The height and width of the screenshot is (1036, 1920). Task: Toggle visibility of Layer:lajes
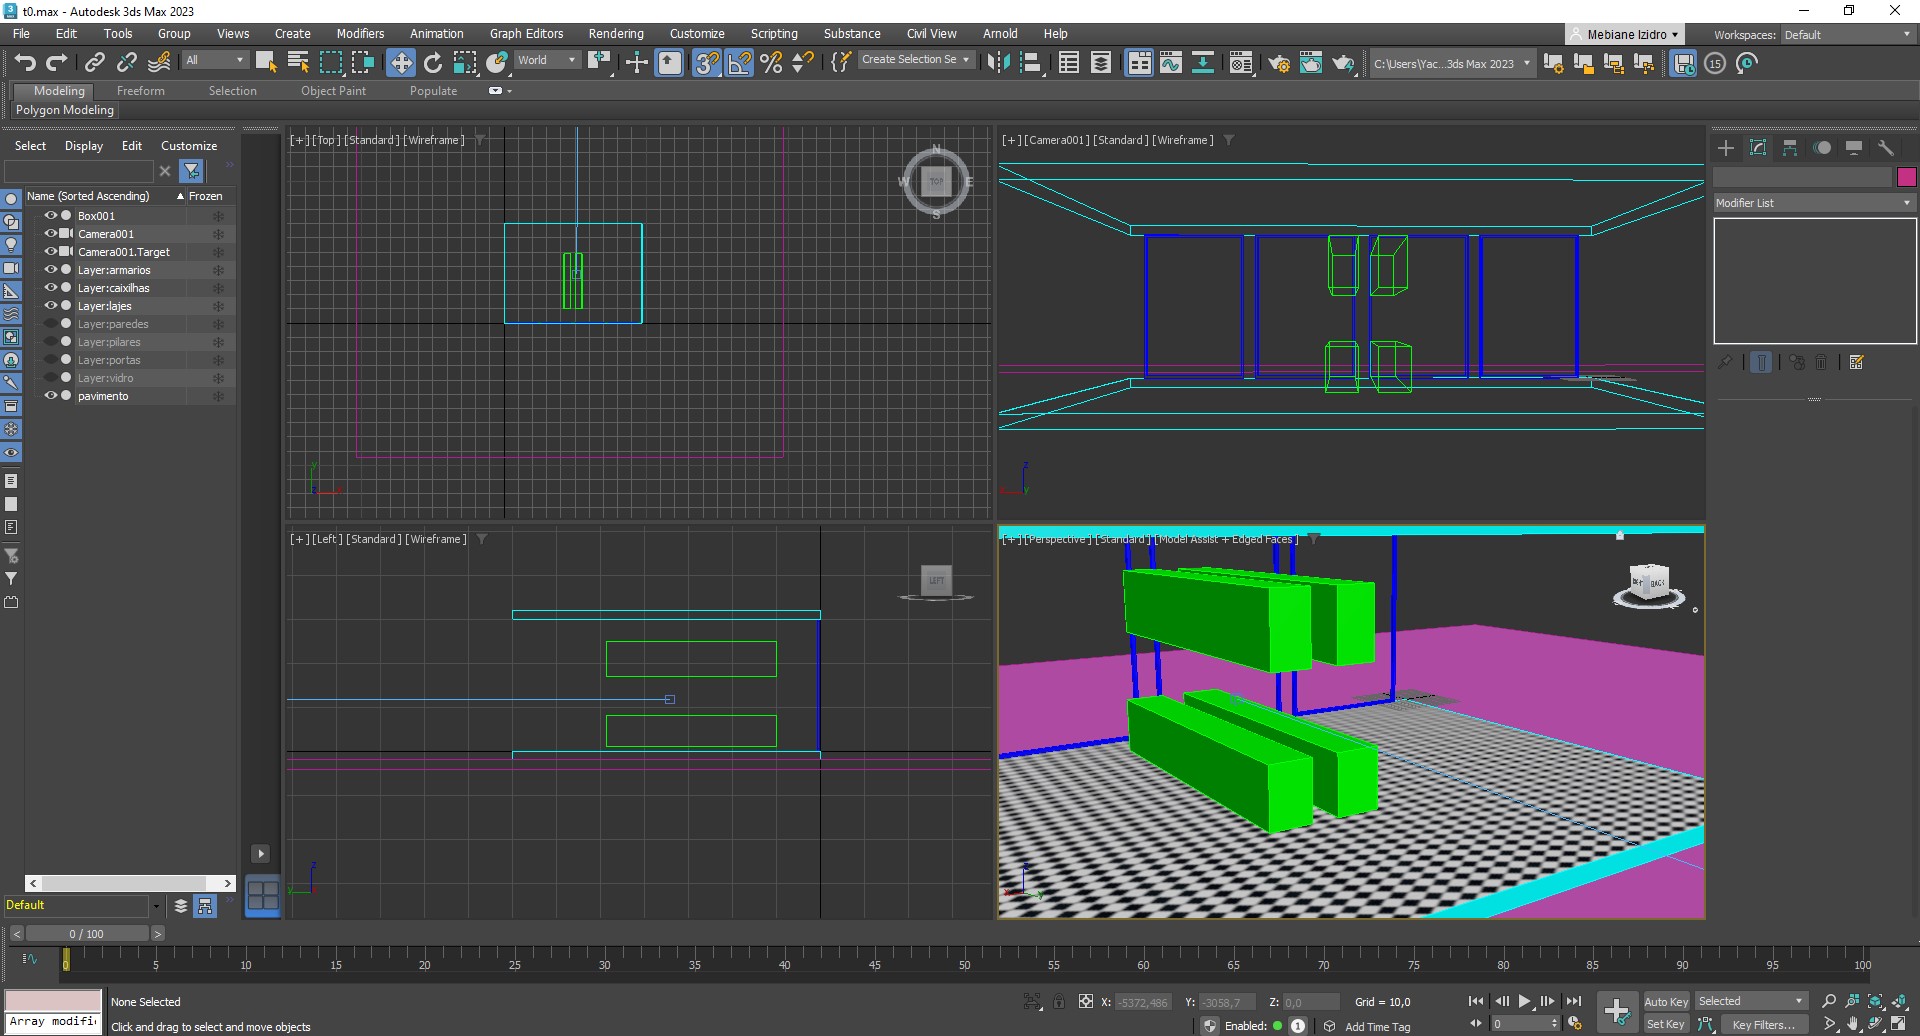click(50, 306)
